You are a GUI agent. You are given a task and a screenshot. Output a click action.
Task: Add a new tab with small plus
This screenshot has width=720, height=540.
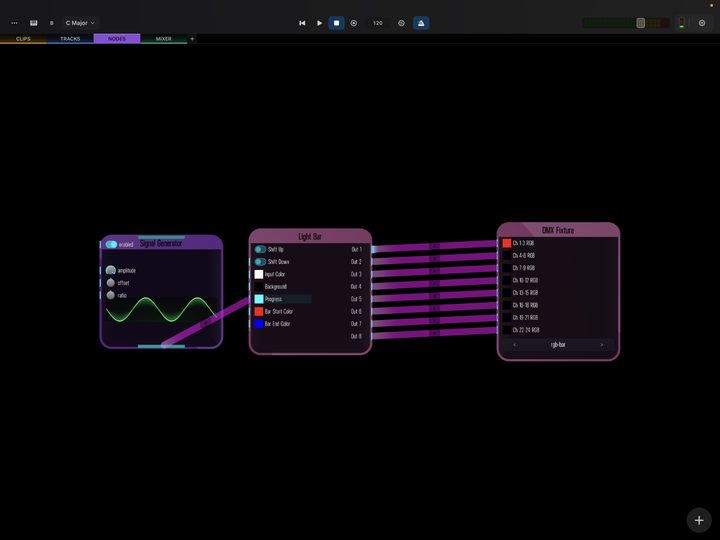192,39
